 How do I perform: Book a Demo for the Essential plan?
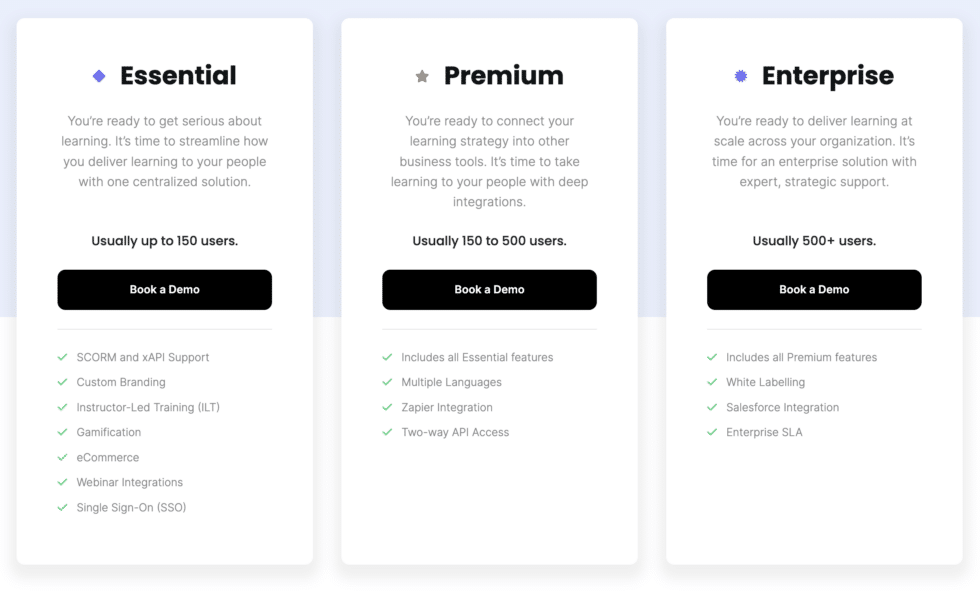pyautogui.click(x=164, y=290)
